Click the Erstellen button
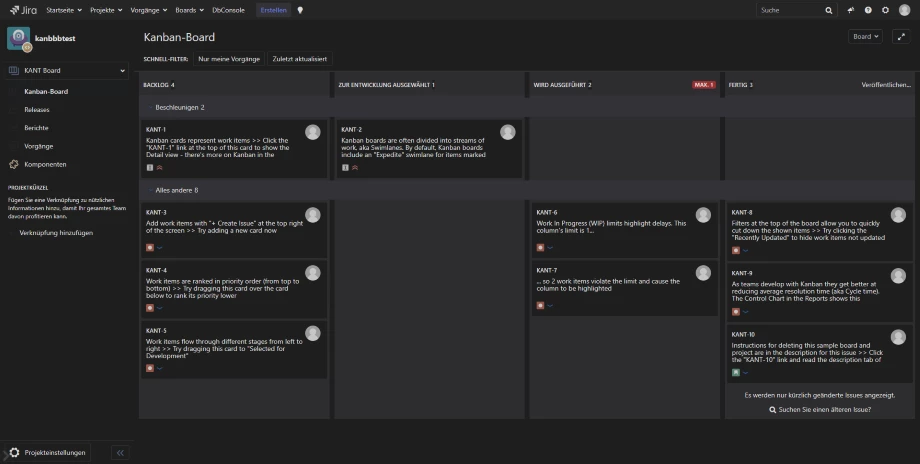This screenshot has height=464, width=920. 273,10
